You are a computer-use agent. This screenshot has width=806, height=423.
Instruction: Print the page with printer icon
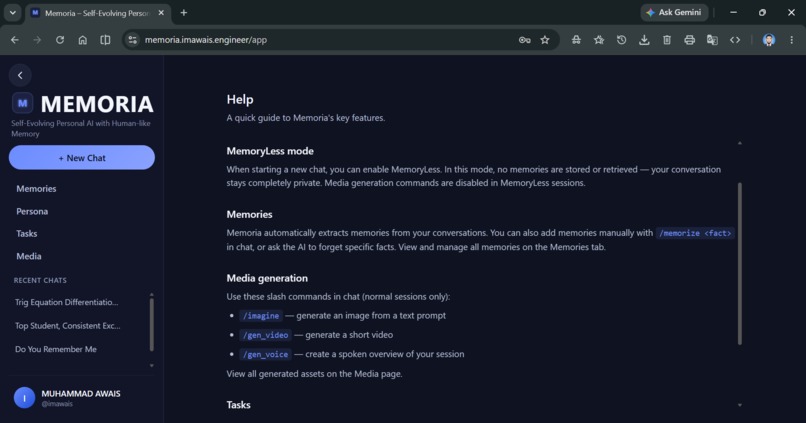pyautogui.click(x=689, y=40)
